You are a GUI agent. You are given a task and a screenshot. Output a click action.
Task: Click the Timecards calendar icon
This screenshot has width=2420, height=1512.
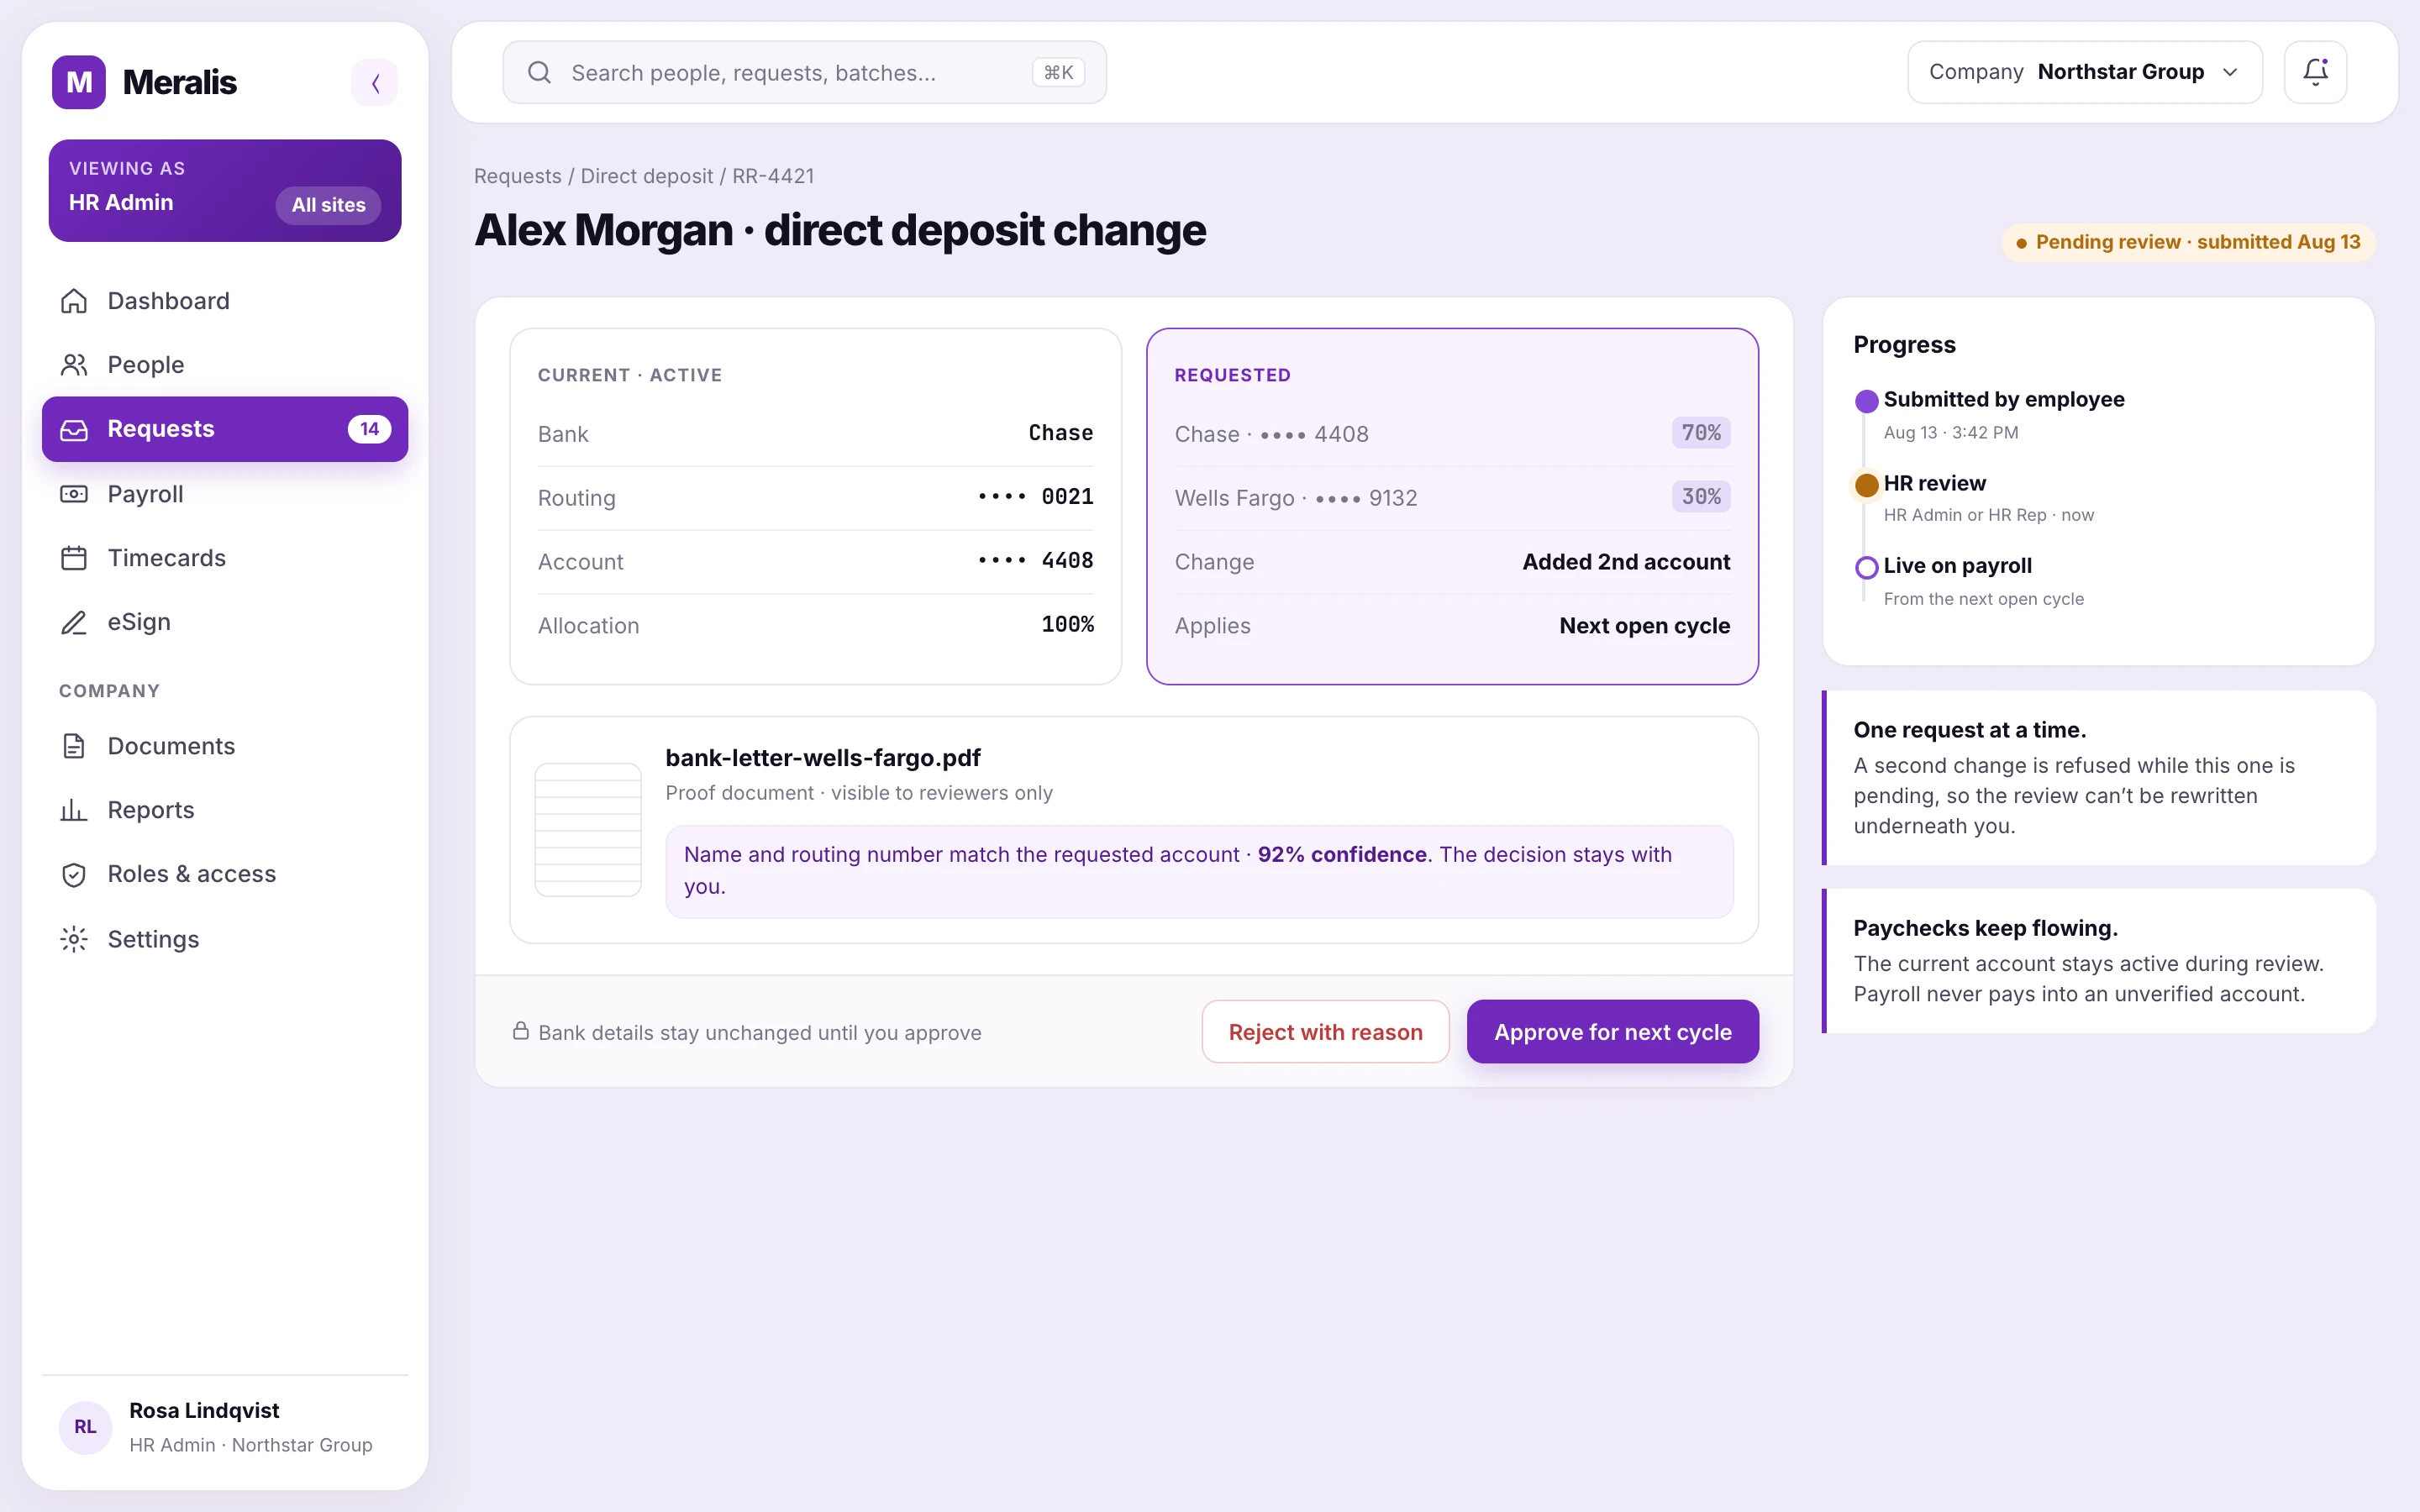point(74,558)
